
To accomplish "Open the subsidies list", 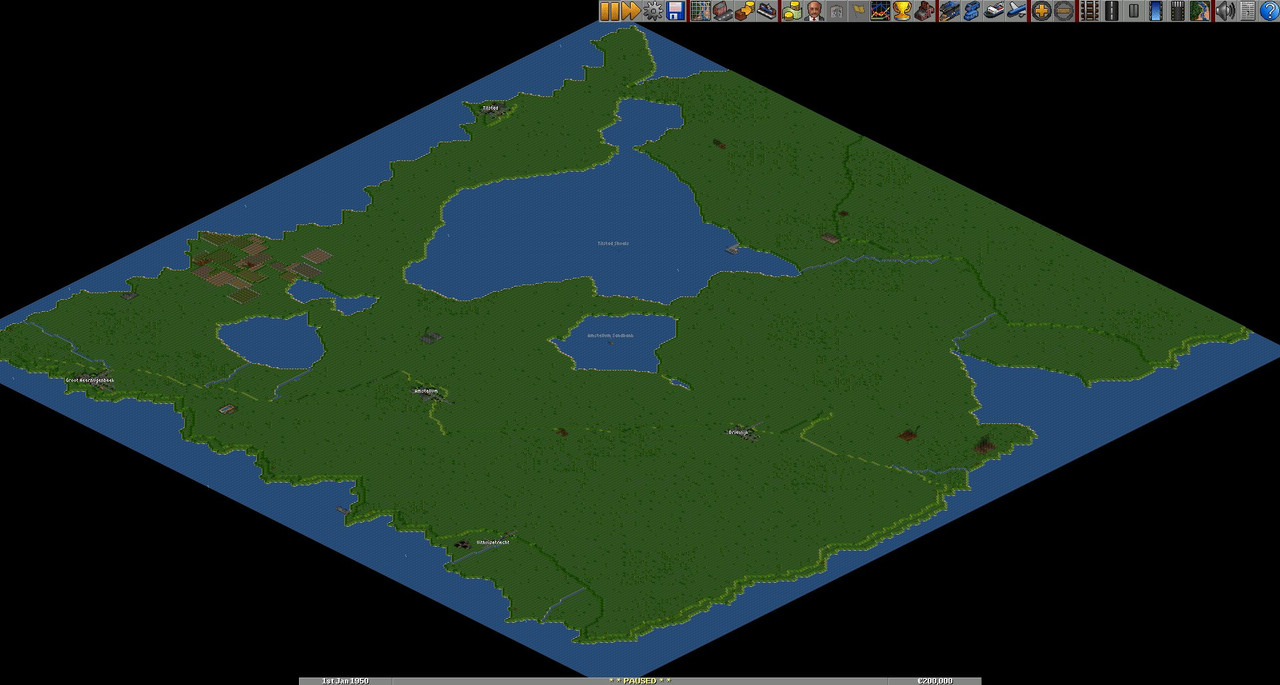I will click(x=744, y=11).
